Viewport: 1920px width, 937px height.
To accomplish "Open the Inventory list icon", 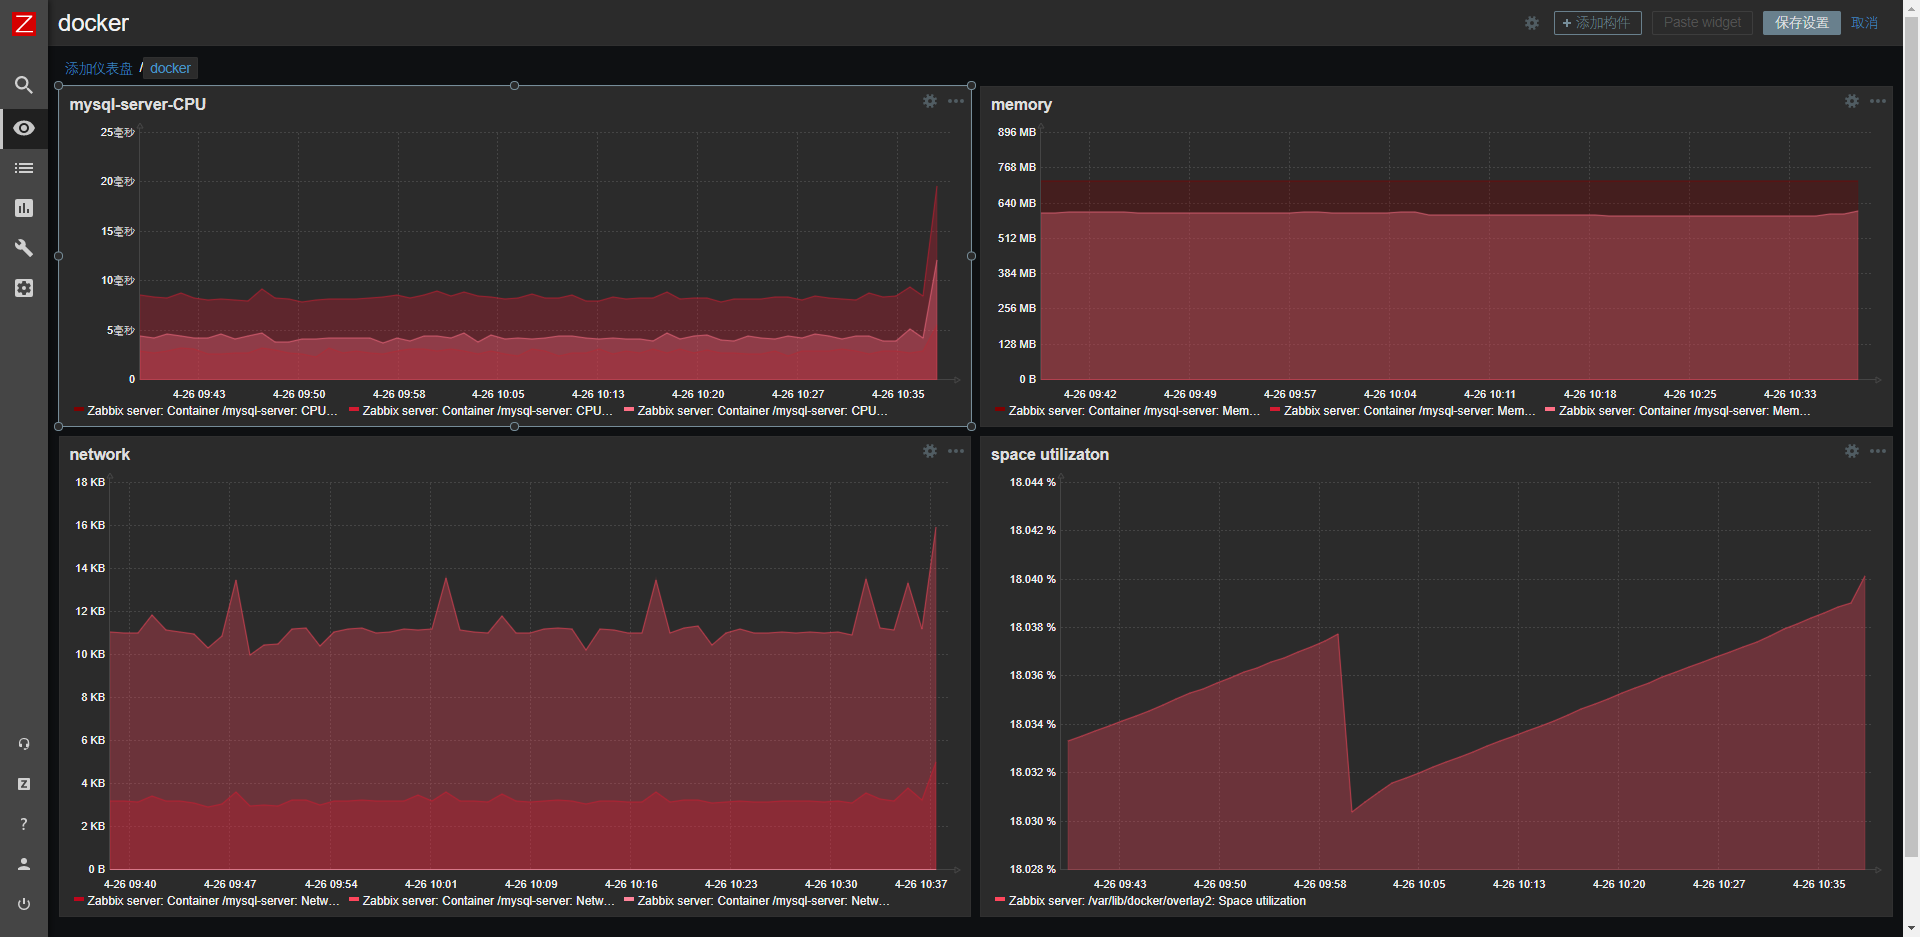I will click(x=24, y=168).
